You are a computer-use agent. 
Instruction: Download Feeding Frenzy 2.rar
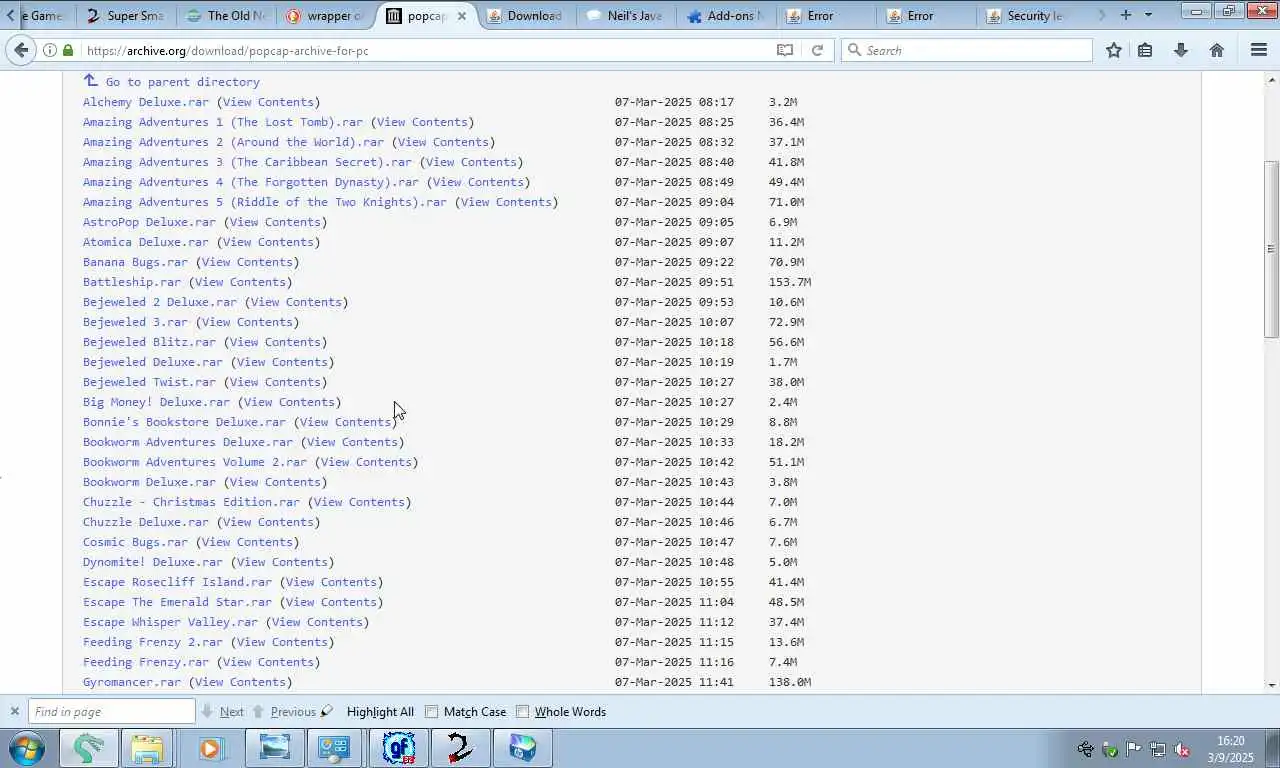[x=153, y=642]
